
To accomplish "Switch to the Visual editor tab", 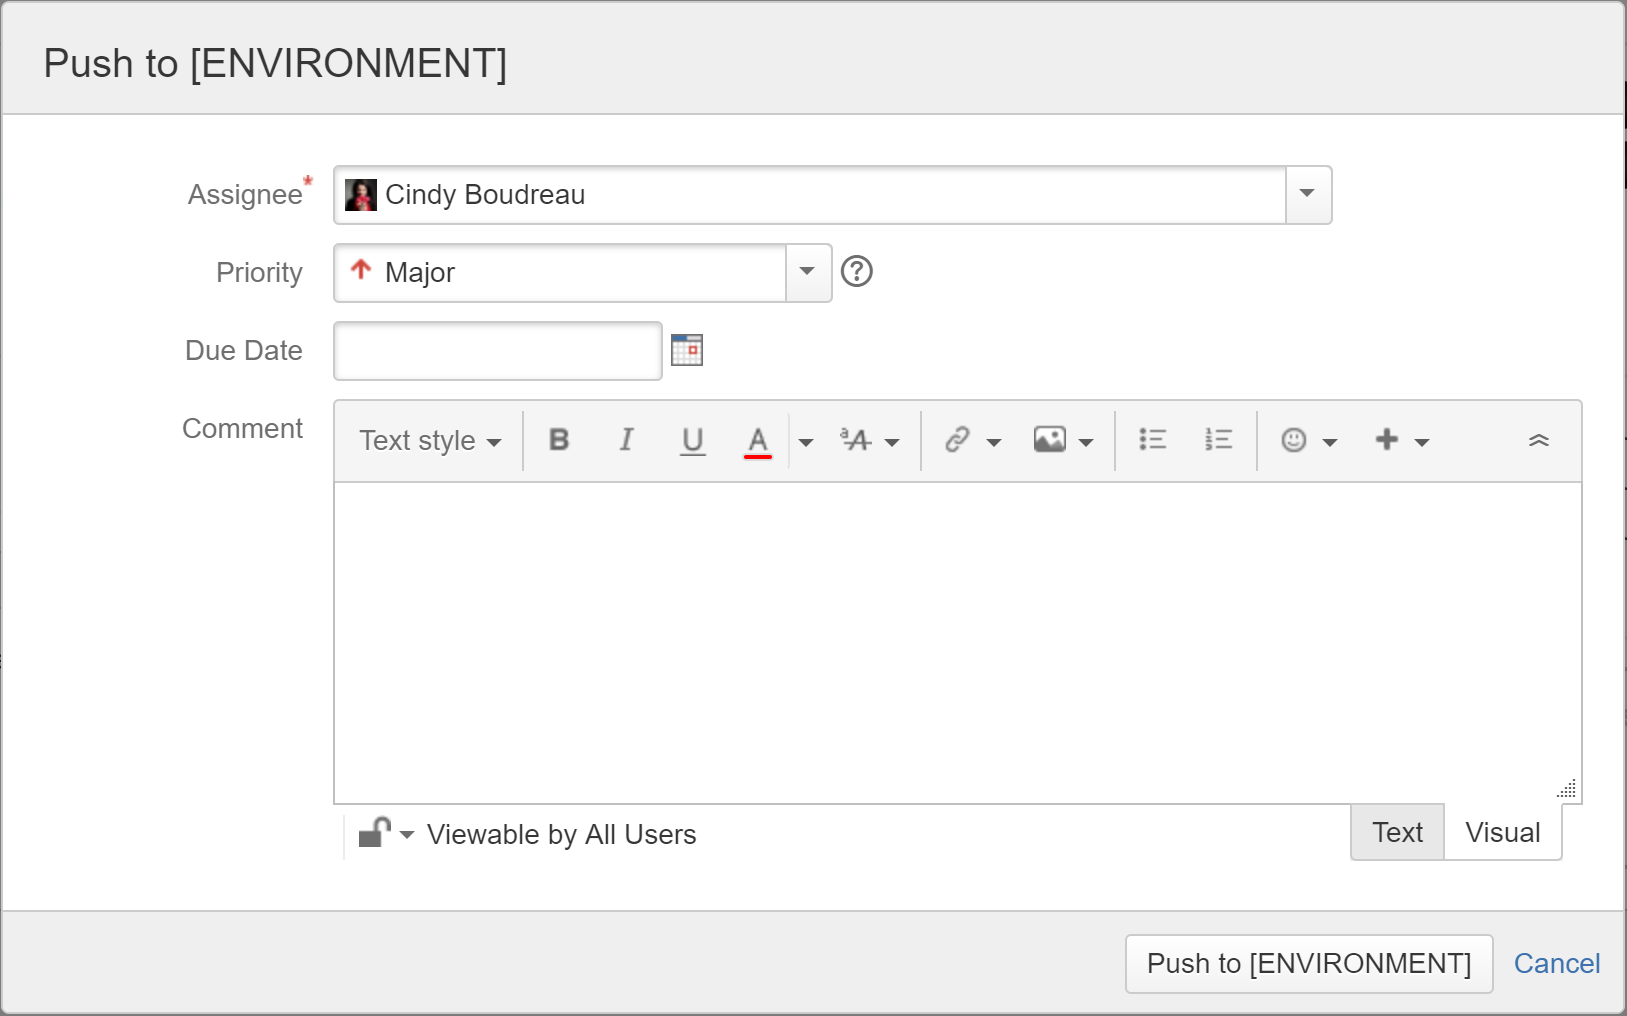I will [x=1502, y=832].
